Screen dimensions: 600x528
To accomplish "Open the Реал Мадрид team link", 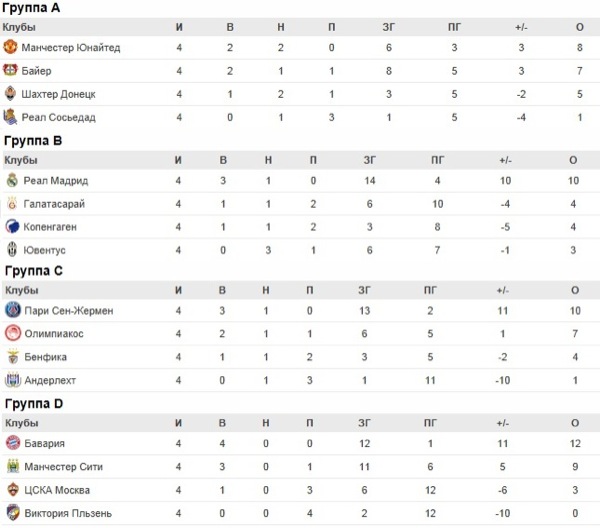I will pyautogui.click(x=56, y=181).
